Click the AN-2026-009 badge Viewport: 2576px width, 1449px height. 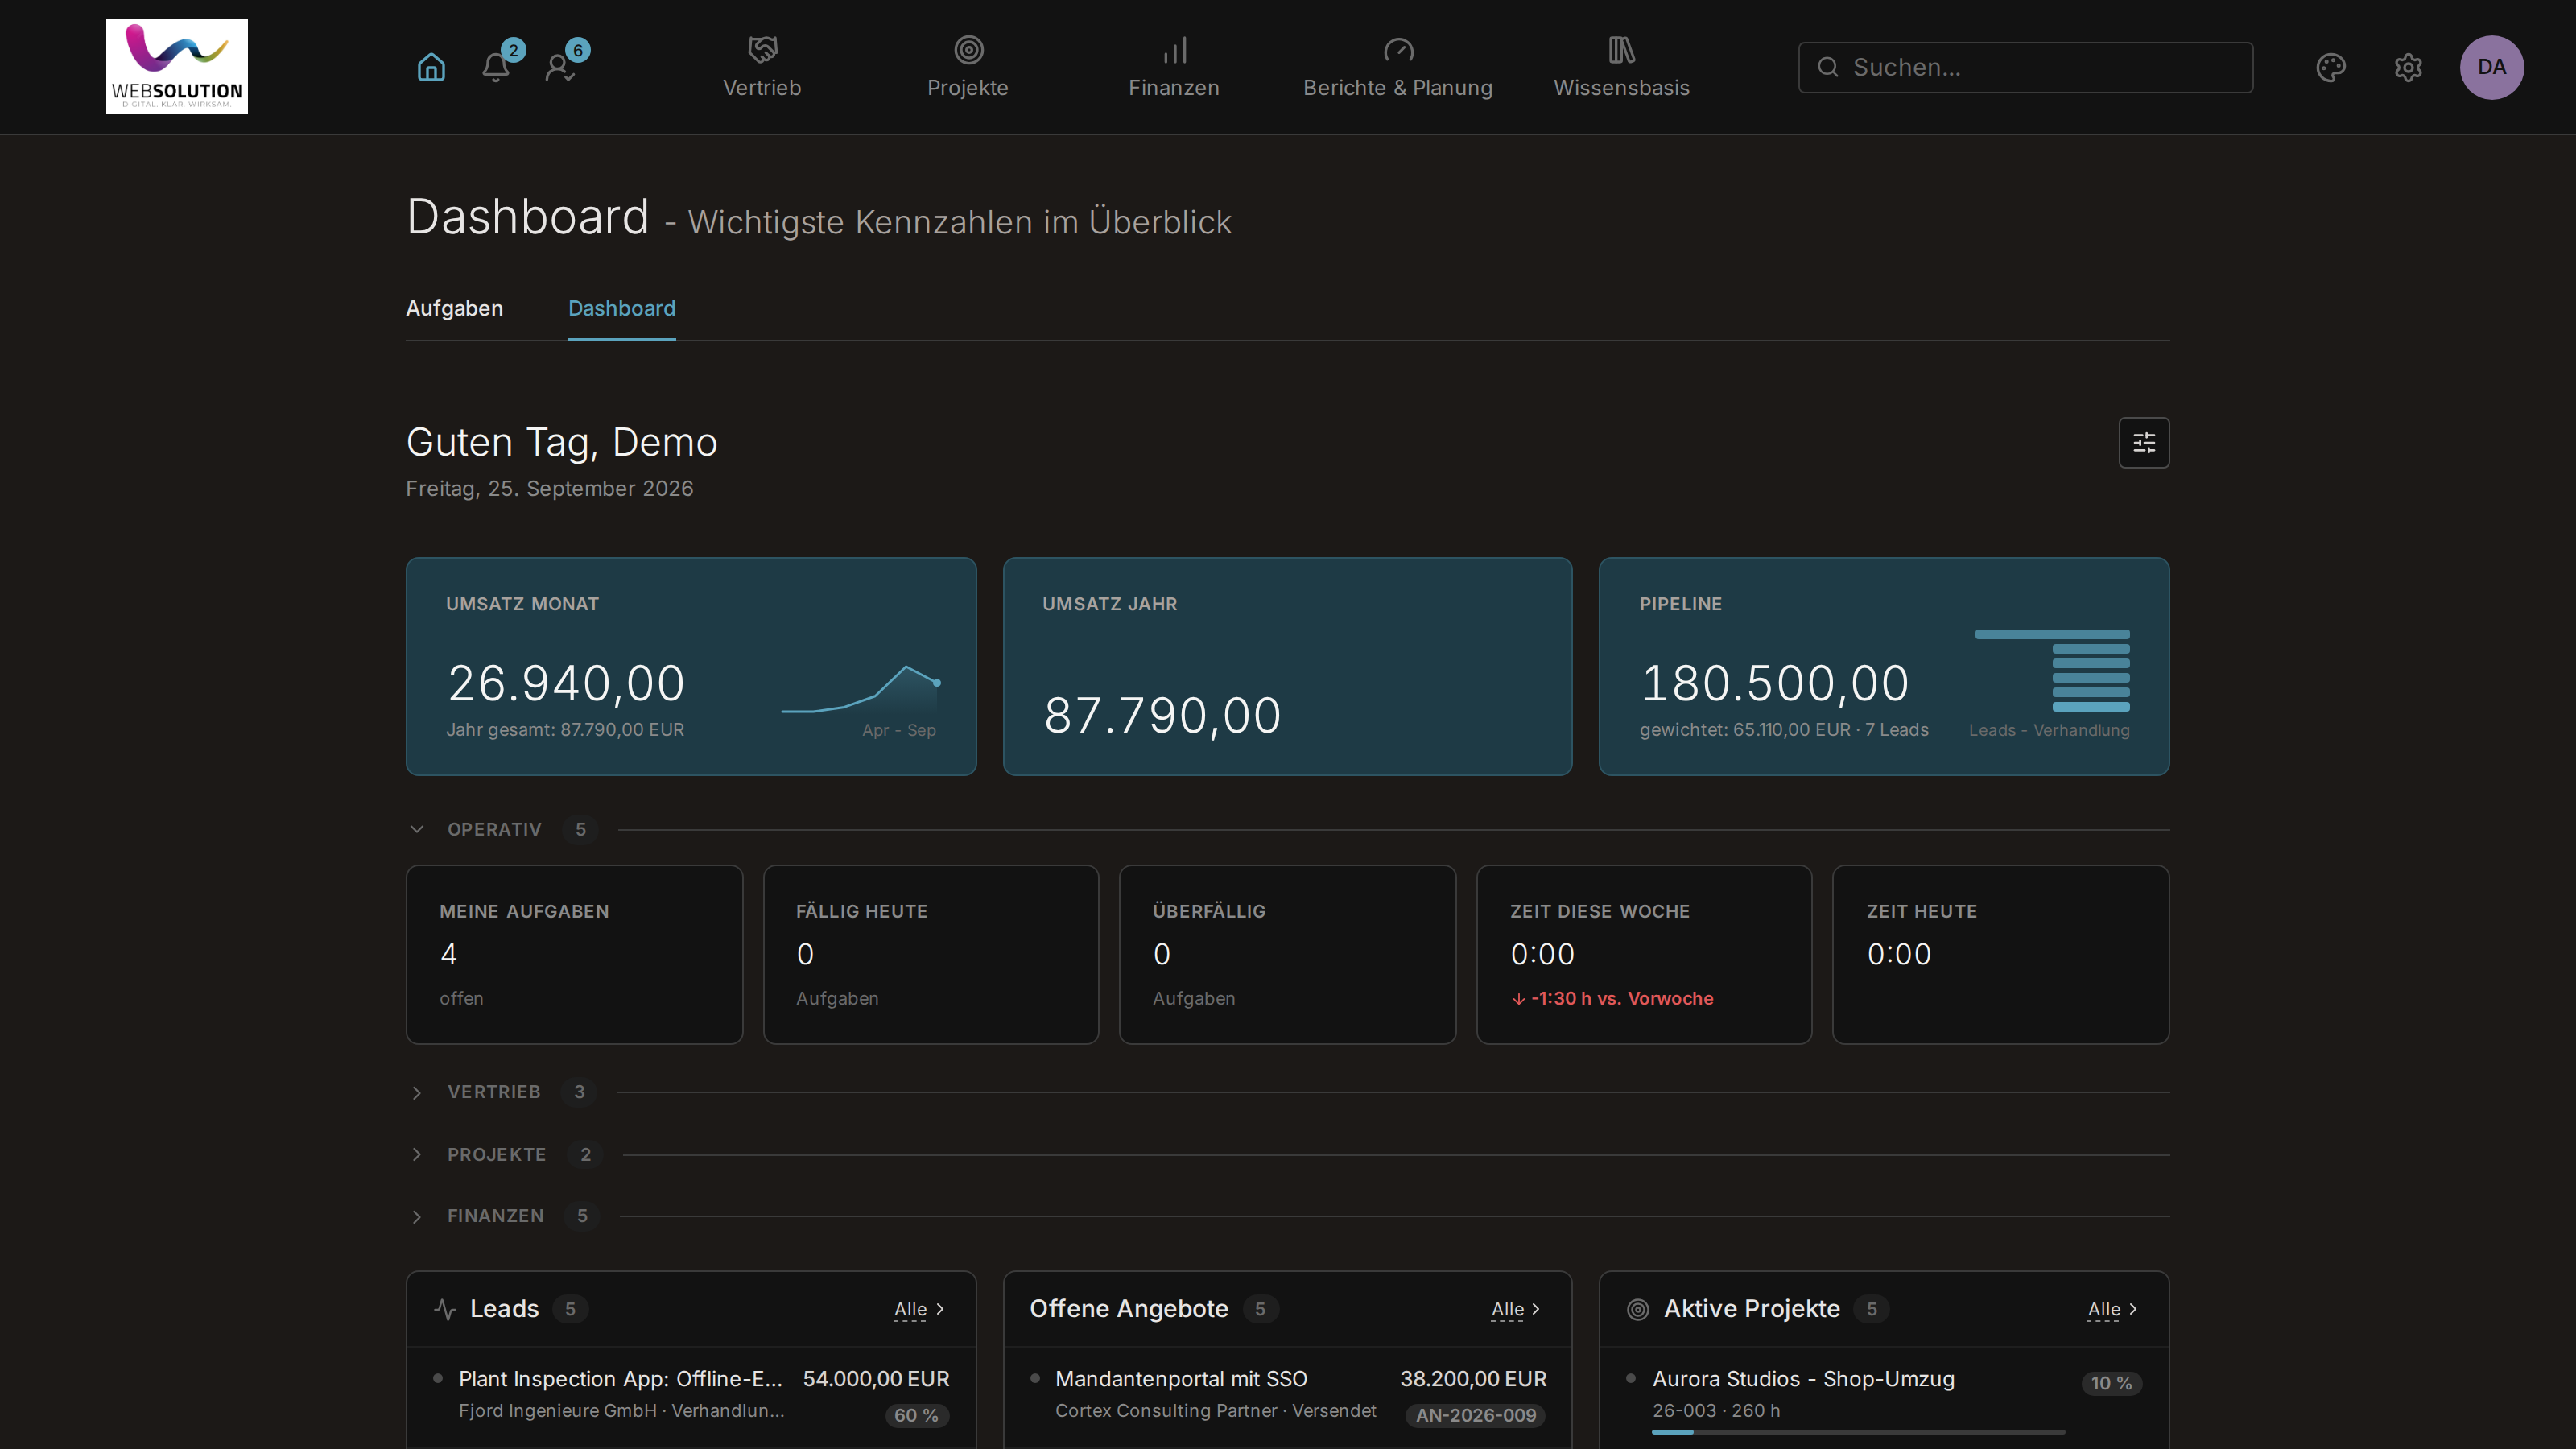(x=1475, y=1415)
